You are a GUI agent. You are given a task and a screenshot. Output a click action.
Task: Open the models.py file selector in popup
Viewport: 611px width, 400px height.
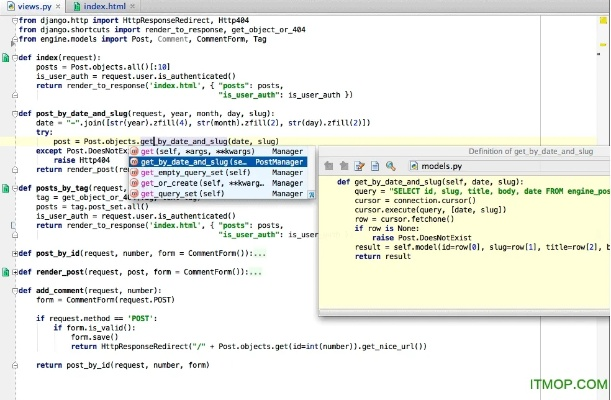(x=436, y=166)
